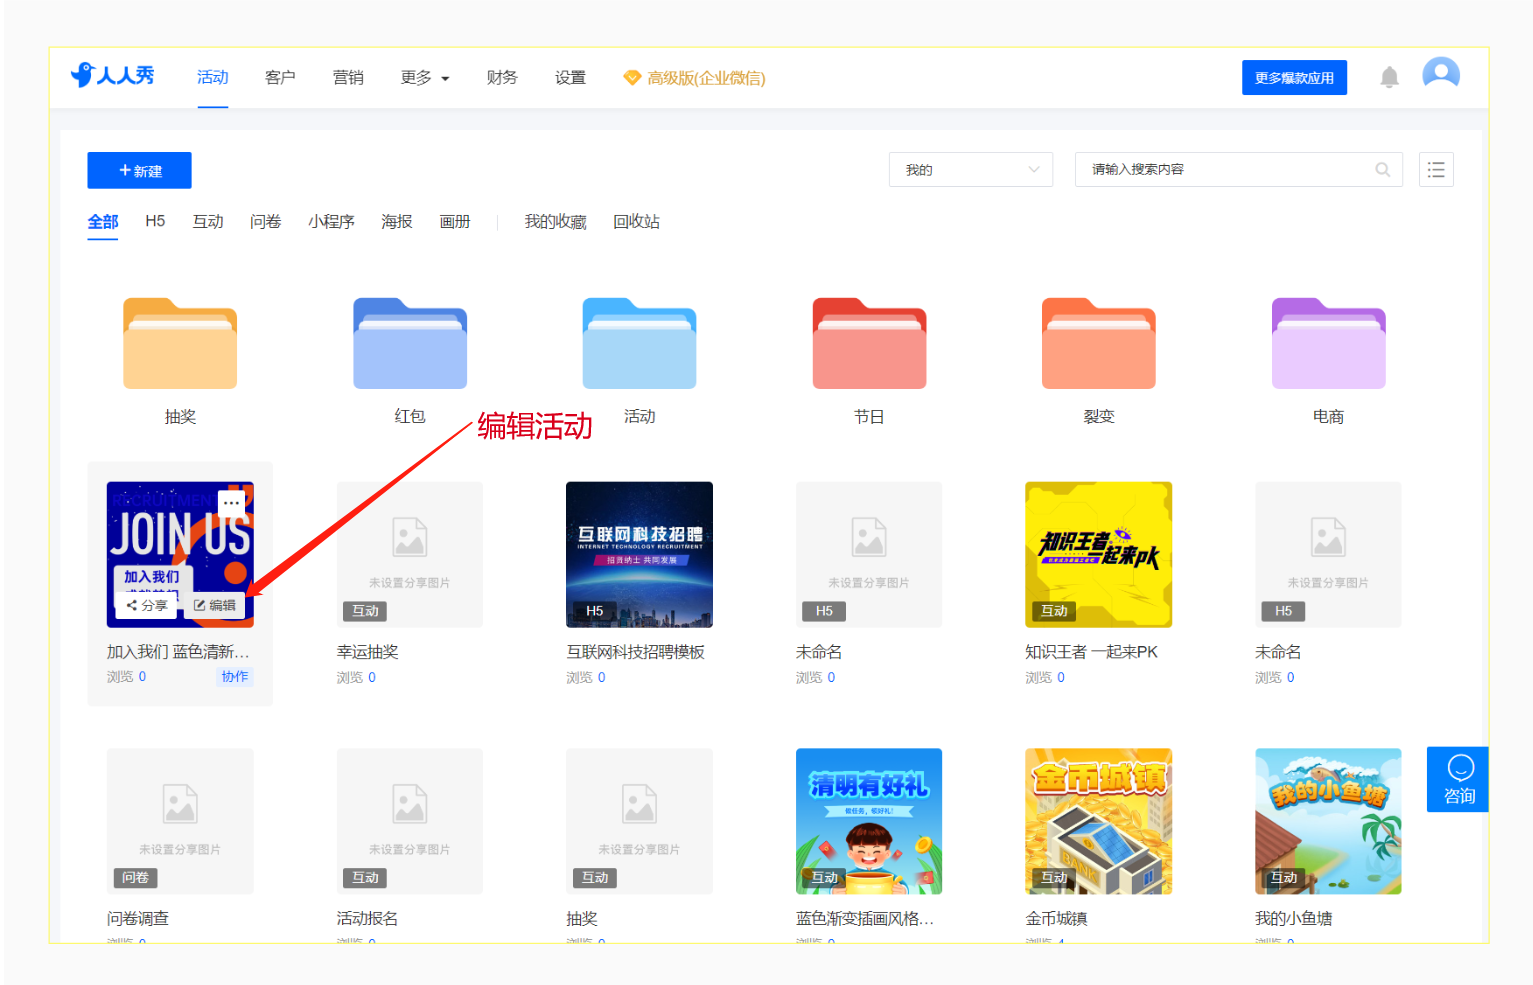1533x985 pixels.
Task: Open the 节日 red folder
Action: click(869, 343)
